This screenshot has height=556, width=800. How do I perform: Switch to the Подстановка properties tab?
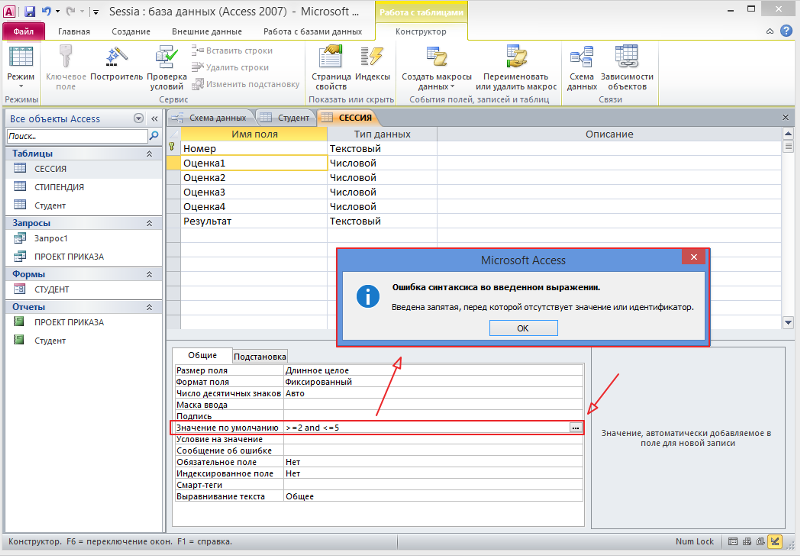pos(260,357)
